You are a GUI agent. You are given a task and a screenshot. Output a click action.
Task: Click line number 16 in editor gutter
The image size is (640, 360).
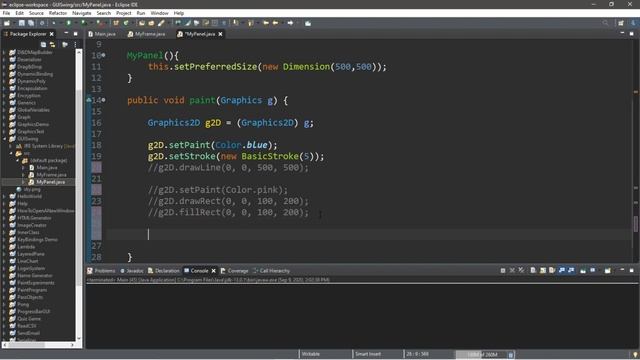(96, 122)
